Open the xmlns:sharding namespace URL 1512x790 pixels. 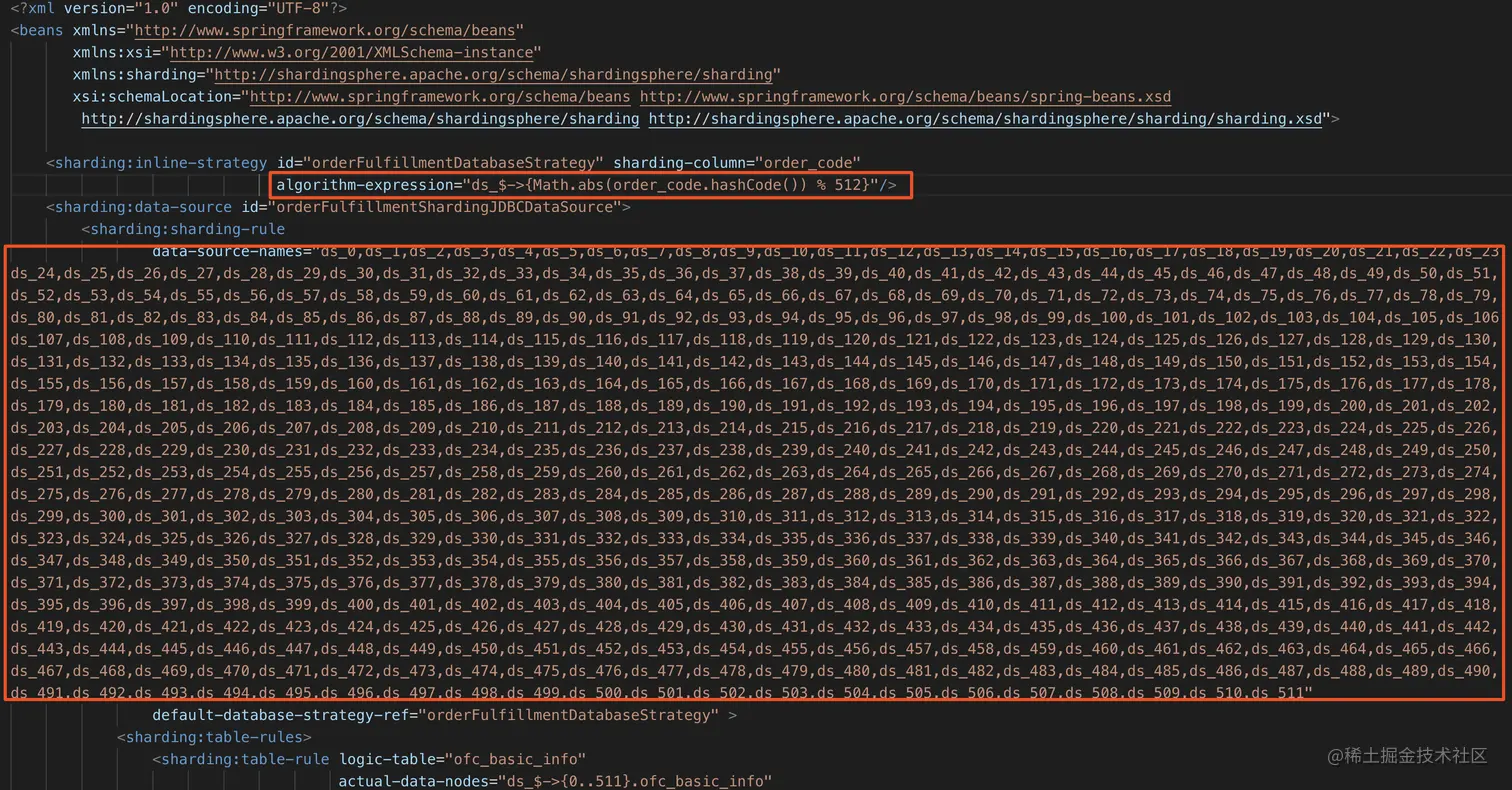pos(493,75)
